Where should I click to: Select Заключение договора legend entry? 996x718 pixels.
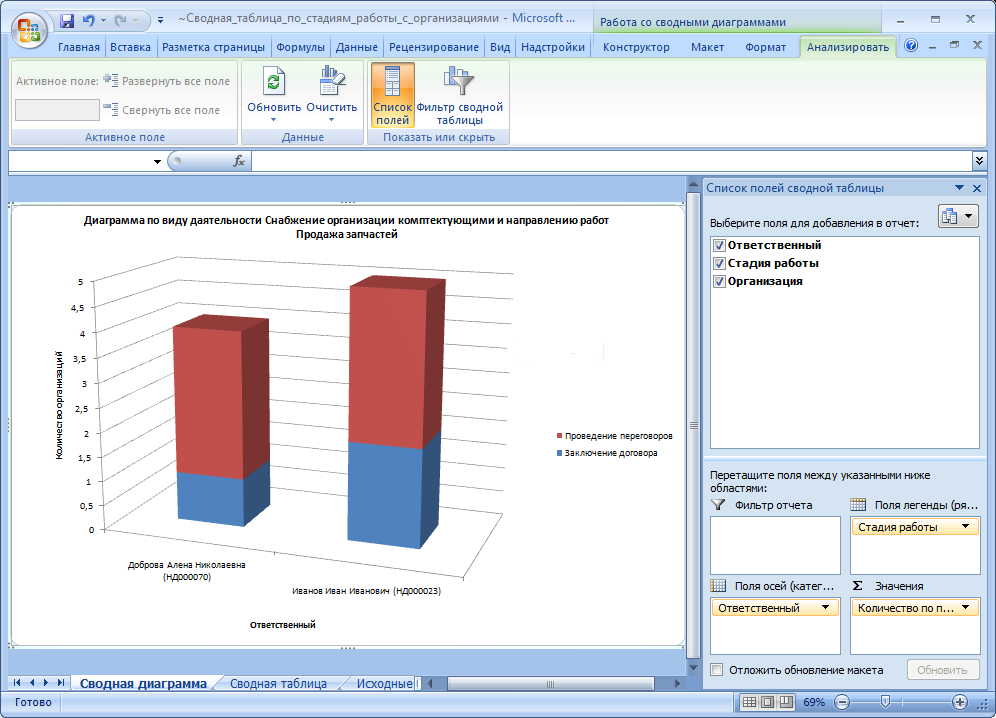[x=607, y=453]
